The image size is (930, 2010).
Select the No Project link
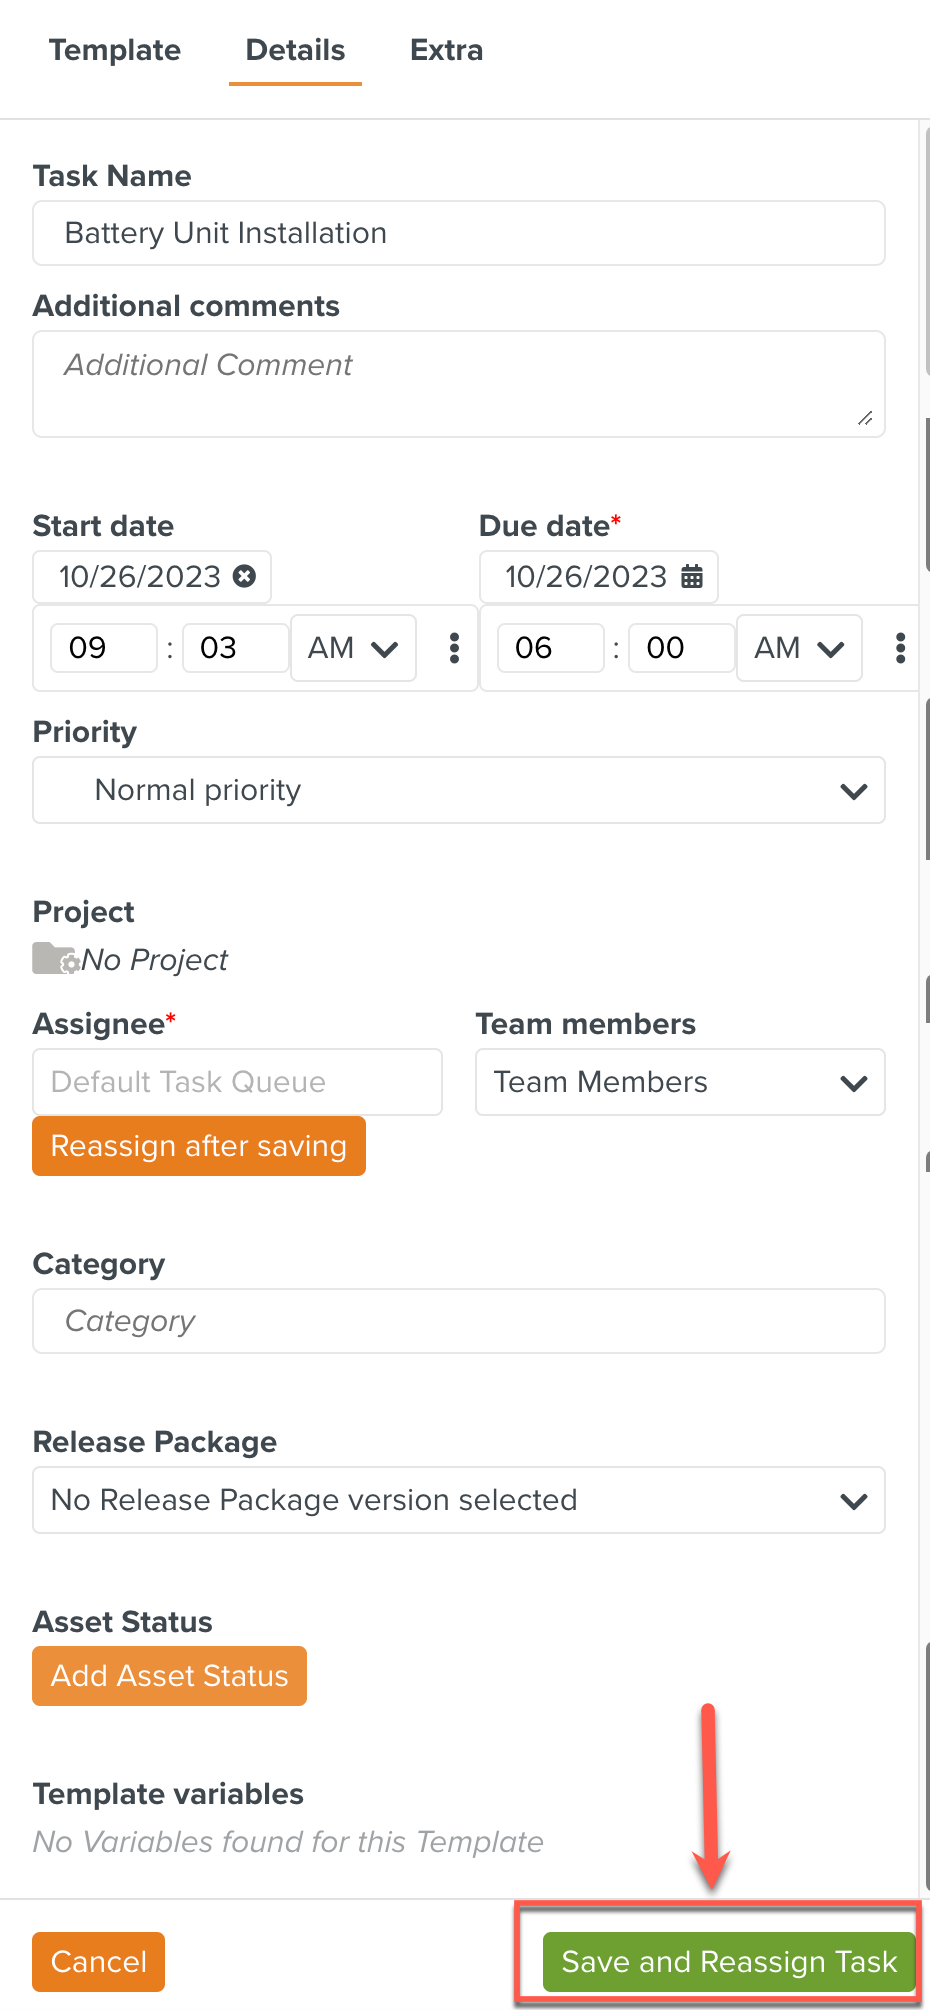(155, 960)
